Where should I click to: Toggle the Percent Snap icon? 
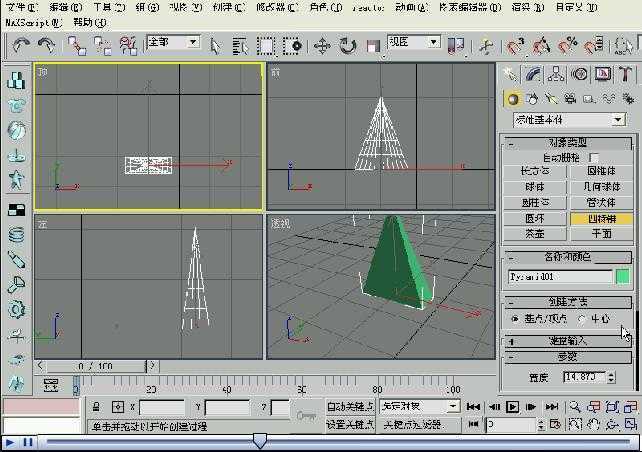[x=567, y=45]
